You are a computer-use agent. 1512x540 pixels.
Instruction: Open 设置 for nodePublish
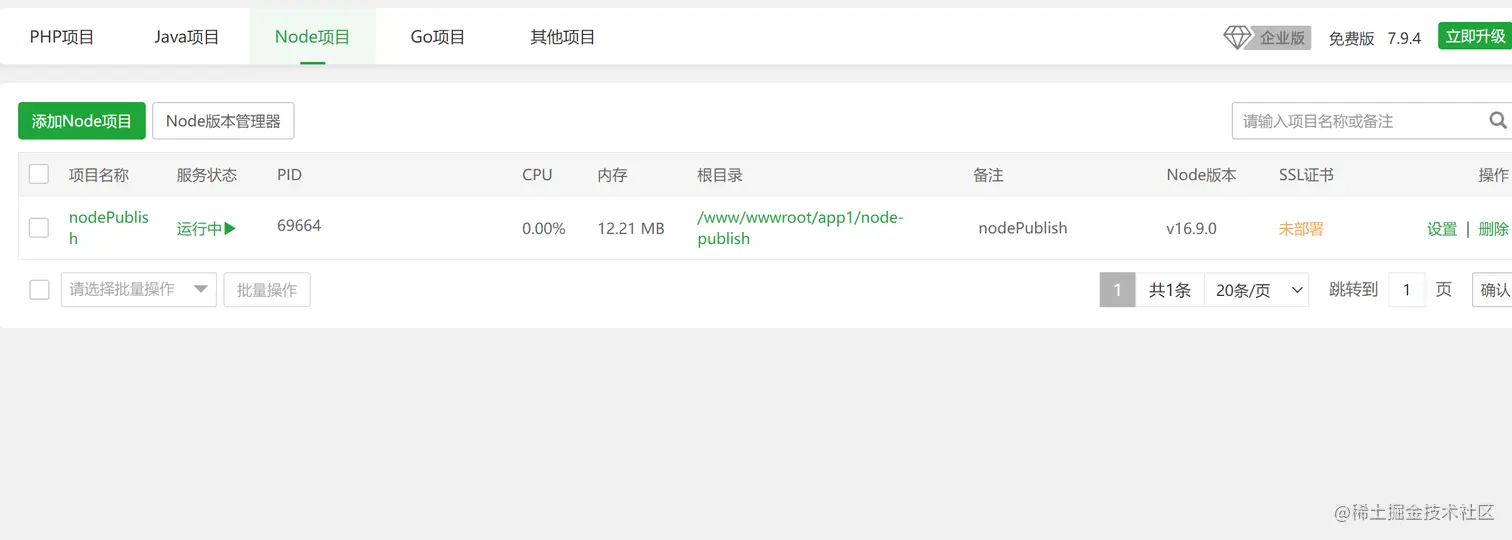[x=1442, y=229]
